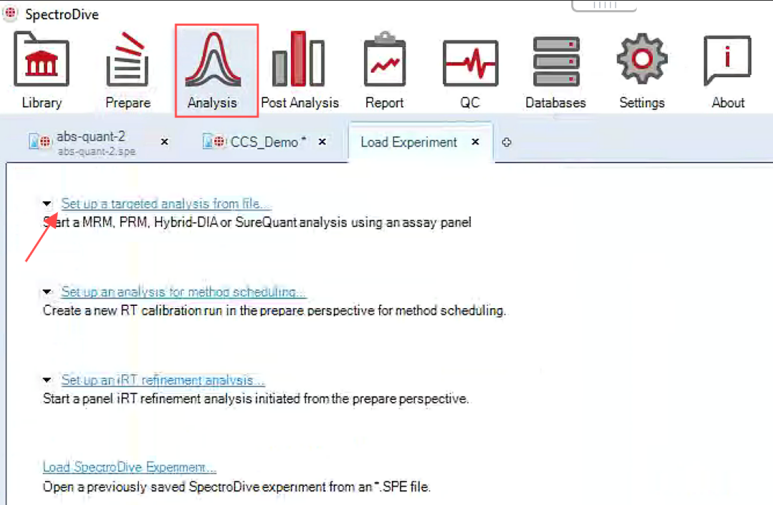The image size is (773, 505).
Task: Close the CCS_Demo tab
Action: pos(322,142)
